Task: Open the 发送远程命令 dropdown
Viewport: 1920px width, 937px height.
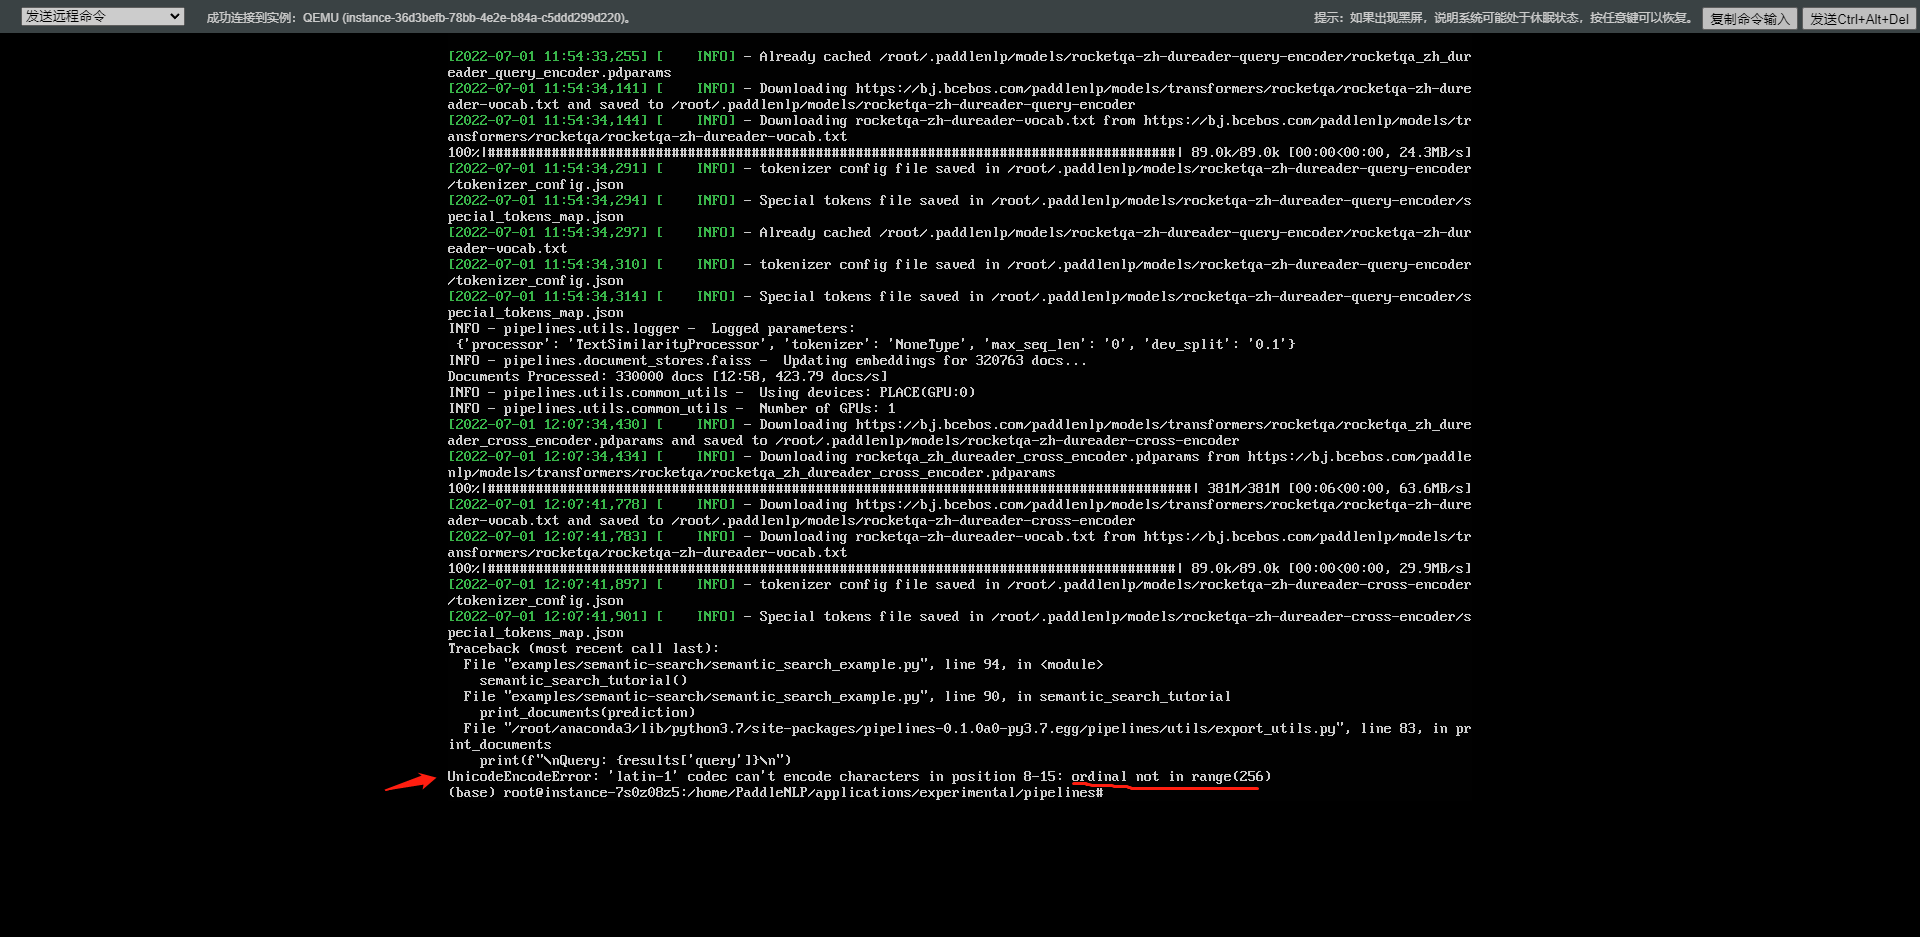Action: pos(102,17)
